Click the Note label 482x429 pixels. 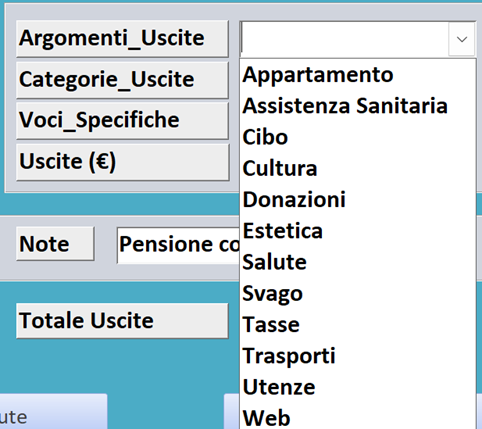55,244
